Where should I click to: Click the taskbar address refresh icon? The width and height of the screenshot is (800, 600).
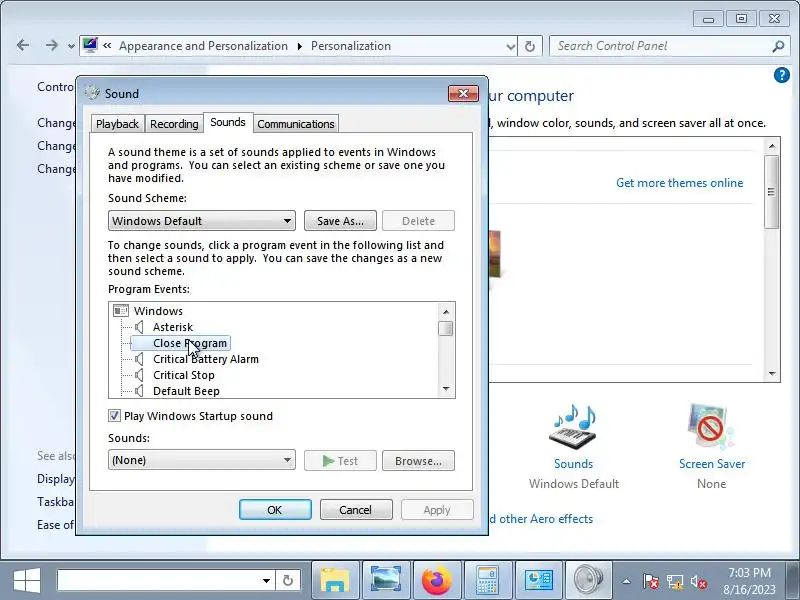point(288,581)
